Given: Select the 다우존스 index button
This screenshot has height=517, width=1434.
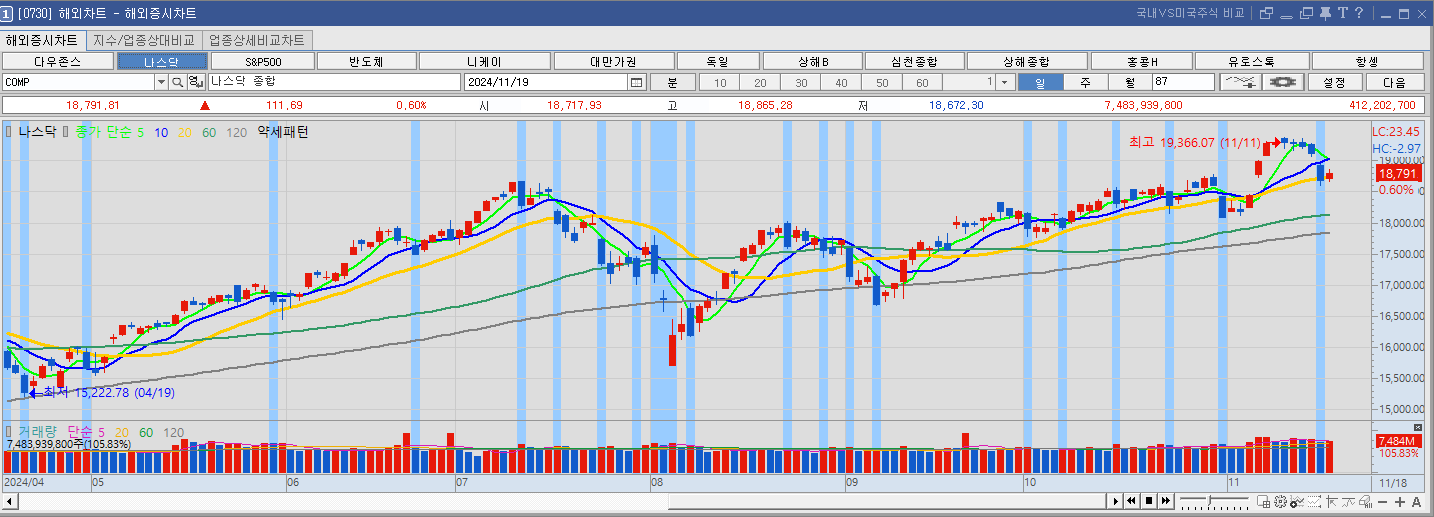Looking at the screenshot, I should coord(57,61).
